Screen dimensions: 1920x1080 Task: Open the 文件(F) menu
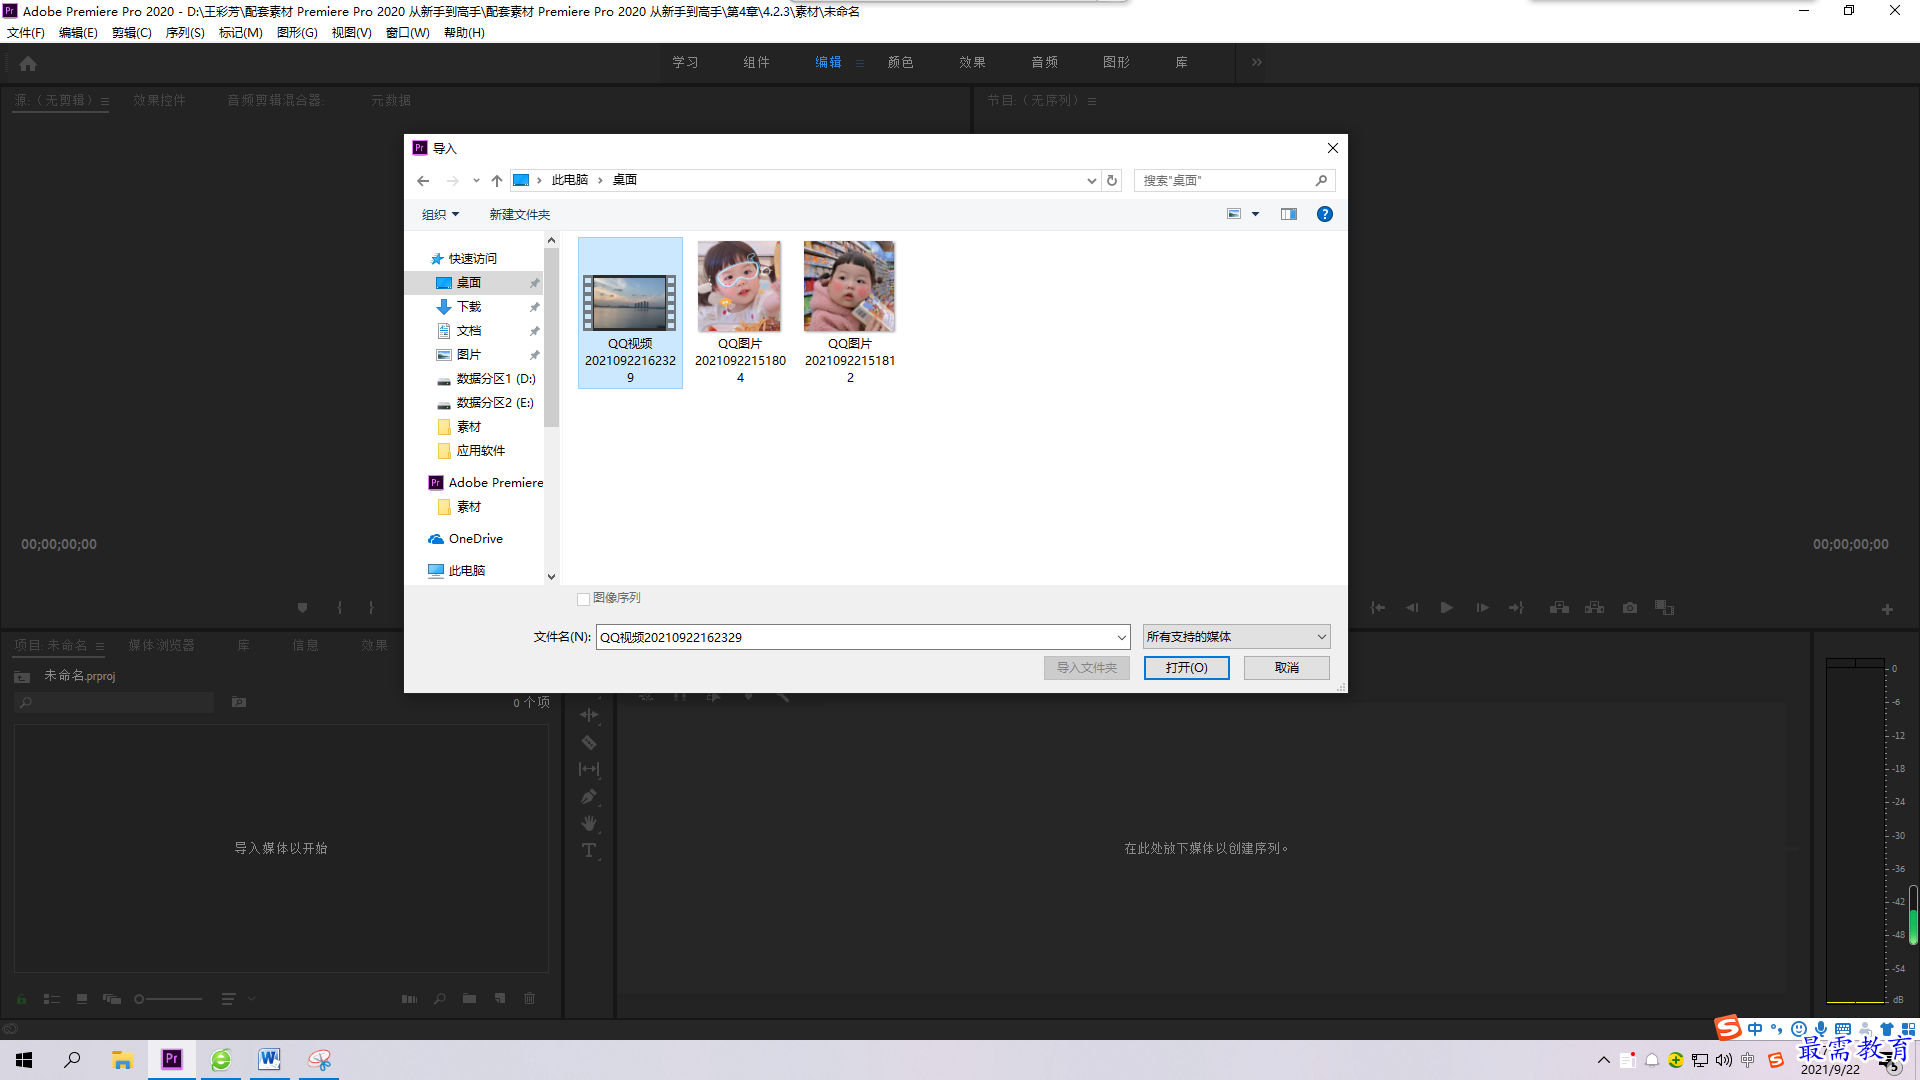pyautogui.click(x=26, y=33)
